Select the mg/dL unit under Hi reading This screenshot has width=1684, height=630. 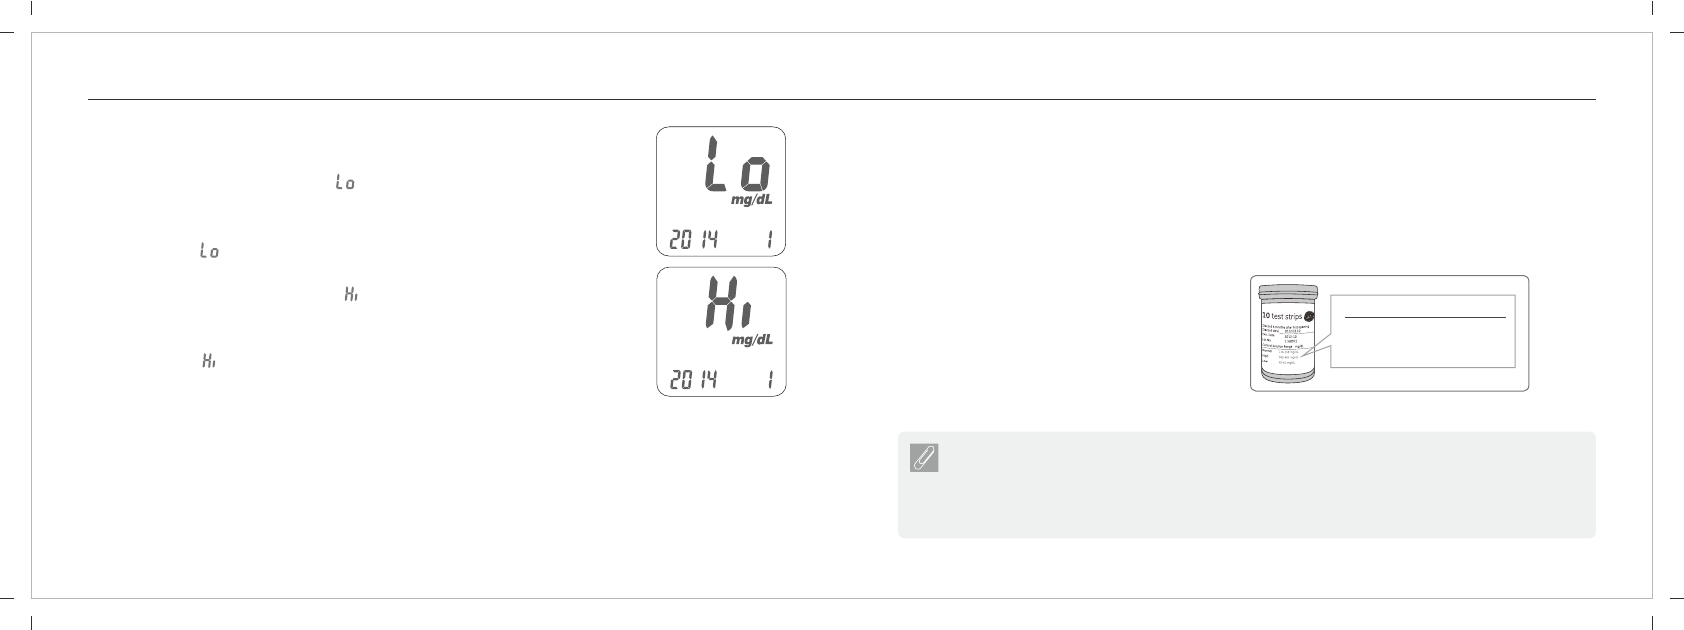point(752,340)
